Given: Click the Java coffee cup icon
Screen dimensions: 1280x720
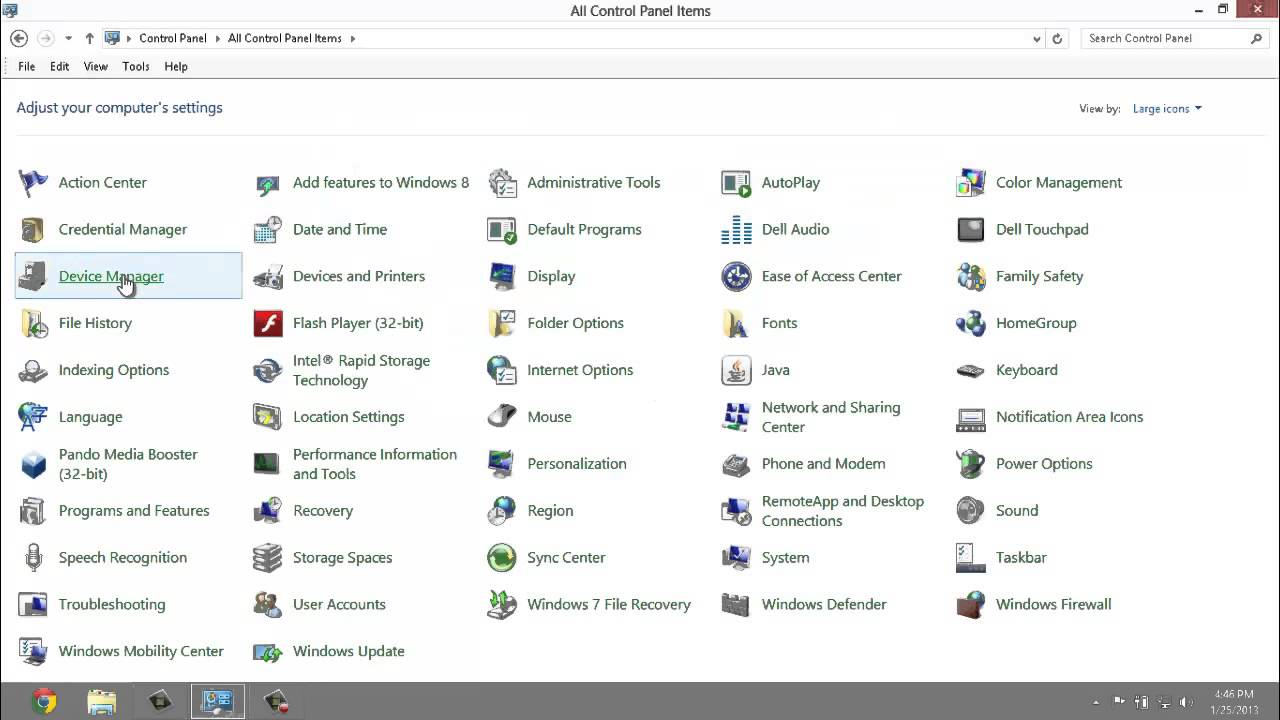Looking at the screenshot, I should tap(736, 370).
